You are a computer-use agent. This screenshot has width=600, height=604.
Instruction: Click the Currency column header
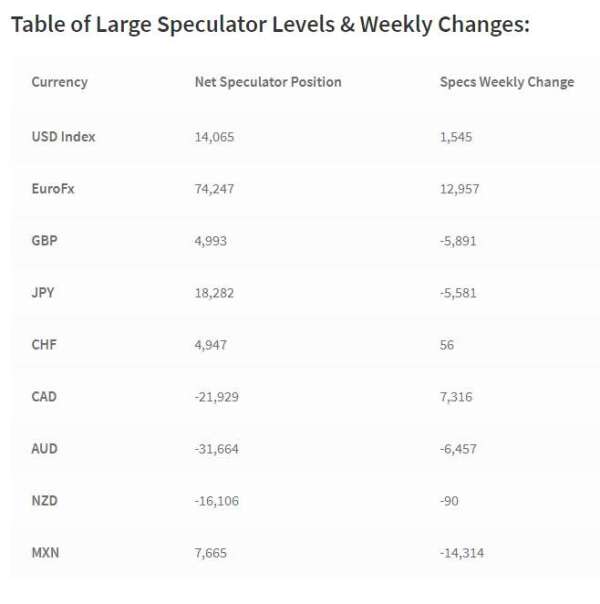pos(60,82)
